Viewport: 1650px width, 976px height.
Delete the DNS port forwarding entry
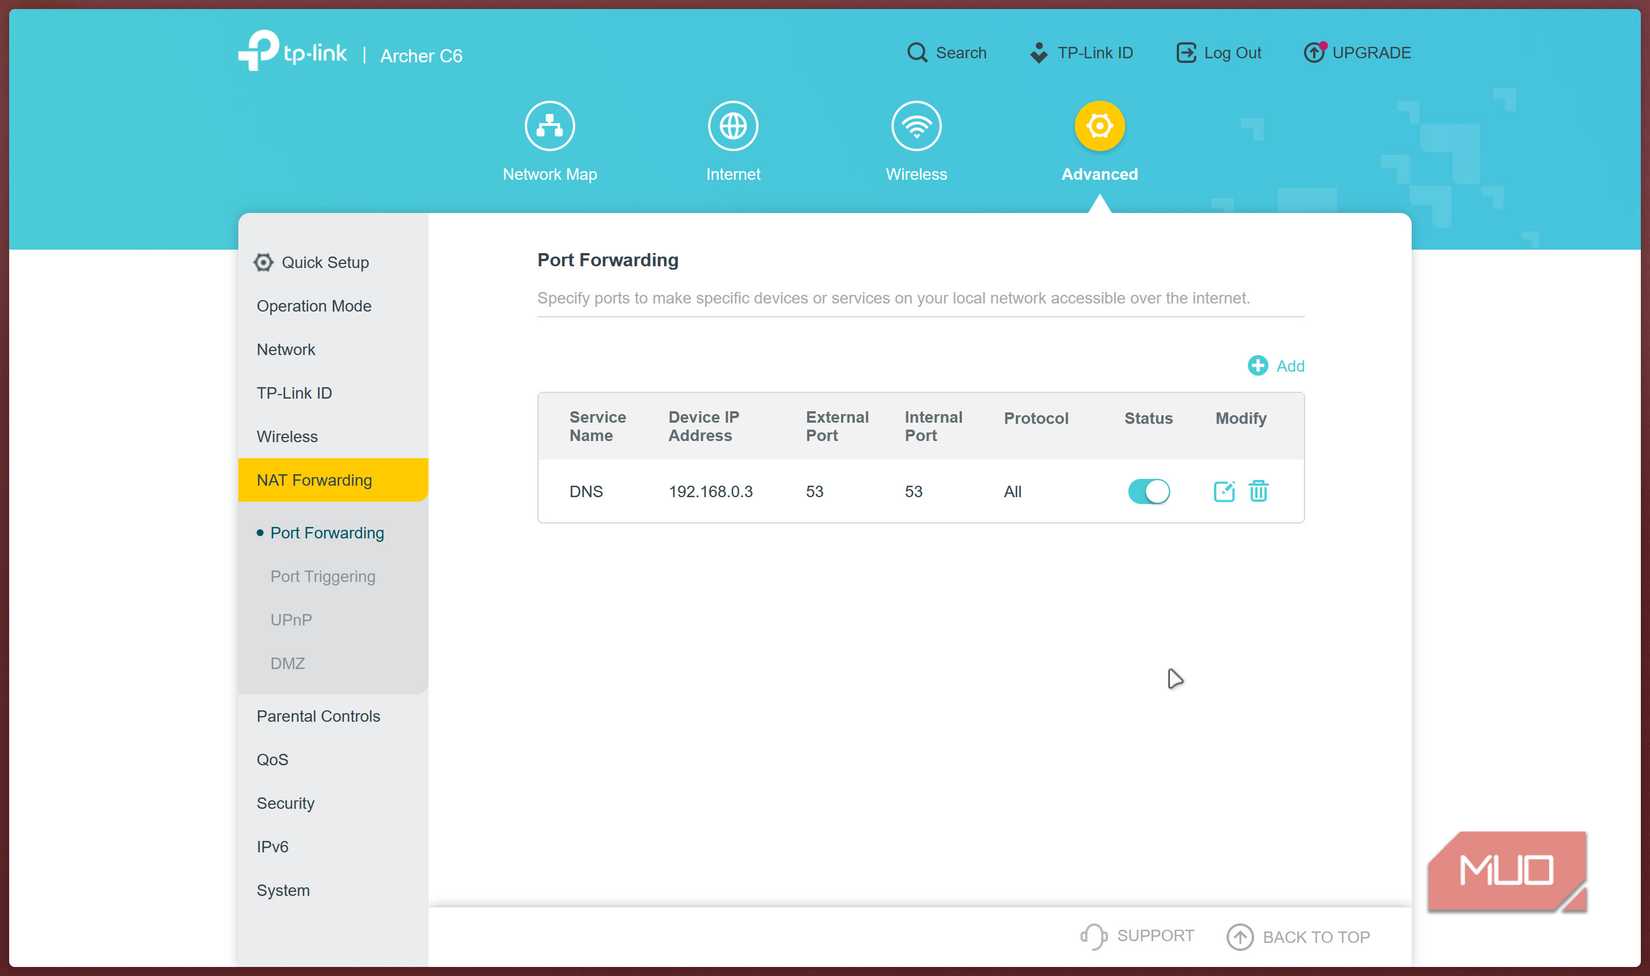[x=1259, y=491]
